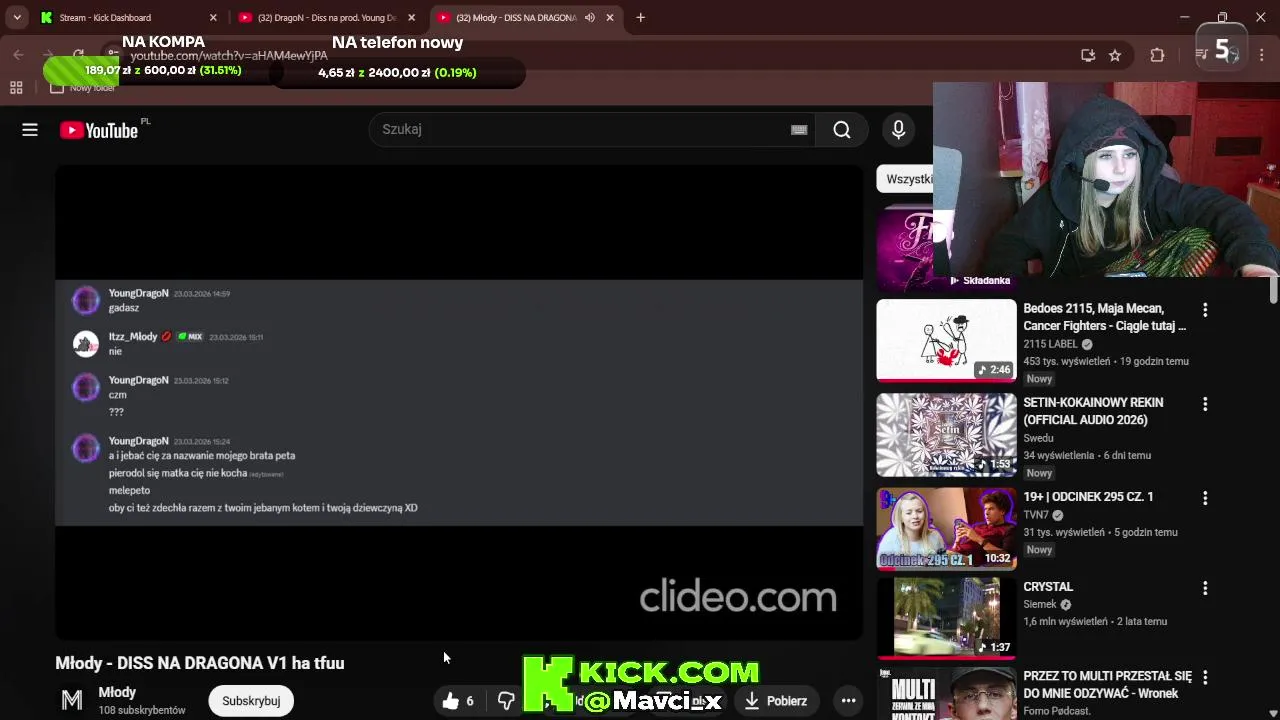
Task: Click the YouTube page vertical scrollbar
Action: tap(1273, 290)
